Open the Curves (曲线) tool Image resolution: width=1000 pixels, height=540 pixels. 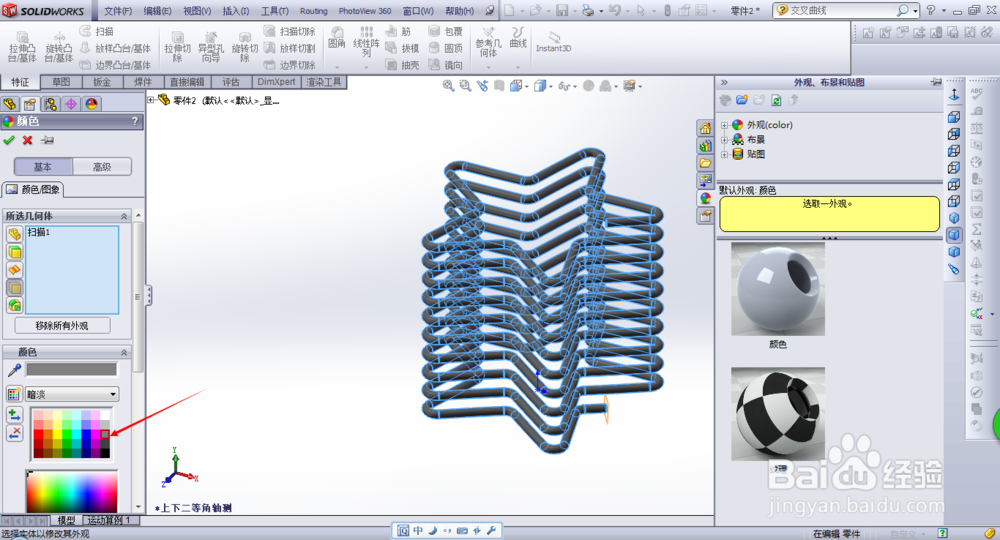(x=518, y=38)
